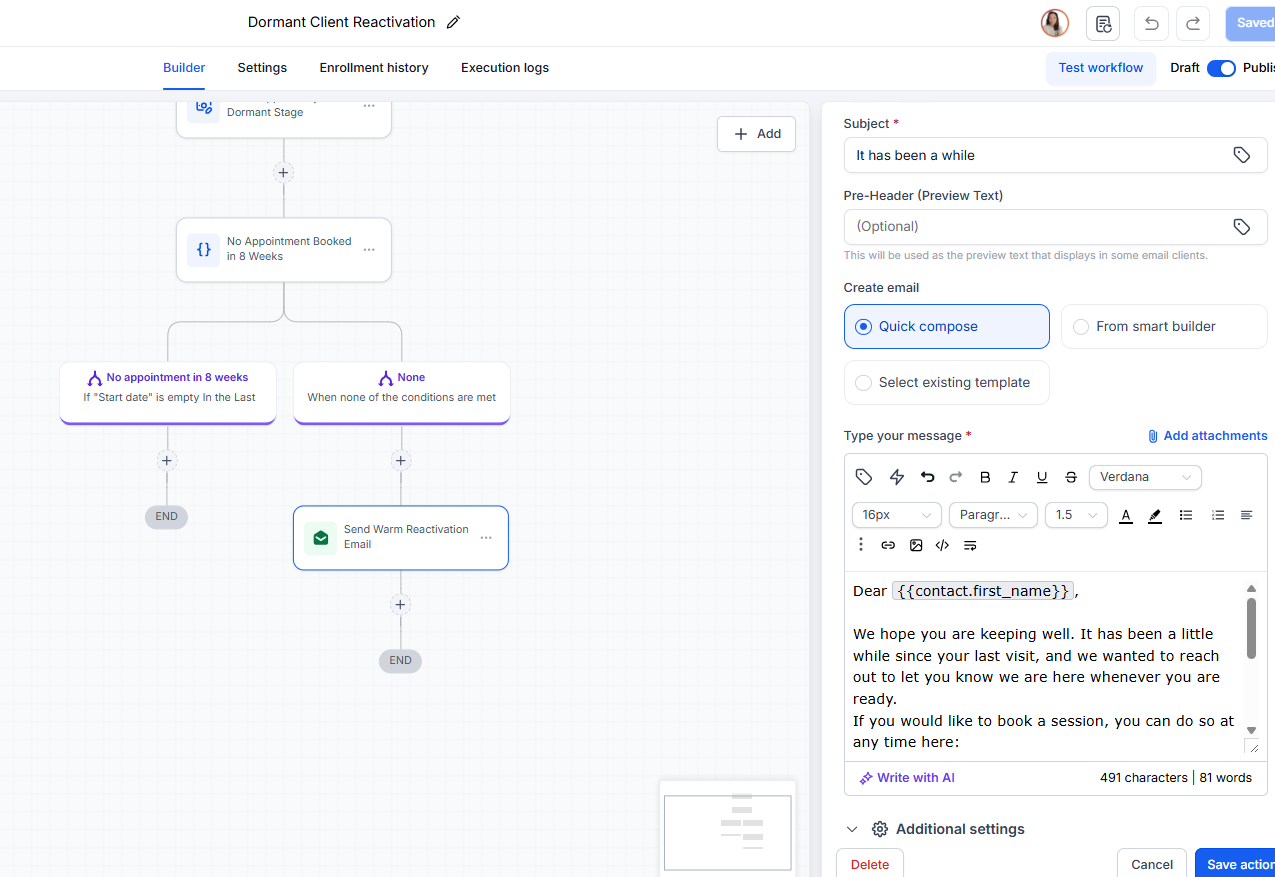Click the Test workflow button
The height and width of the screenshot is (877, 1275).
[1101, 68]
